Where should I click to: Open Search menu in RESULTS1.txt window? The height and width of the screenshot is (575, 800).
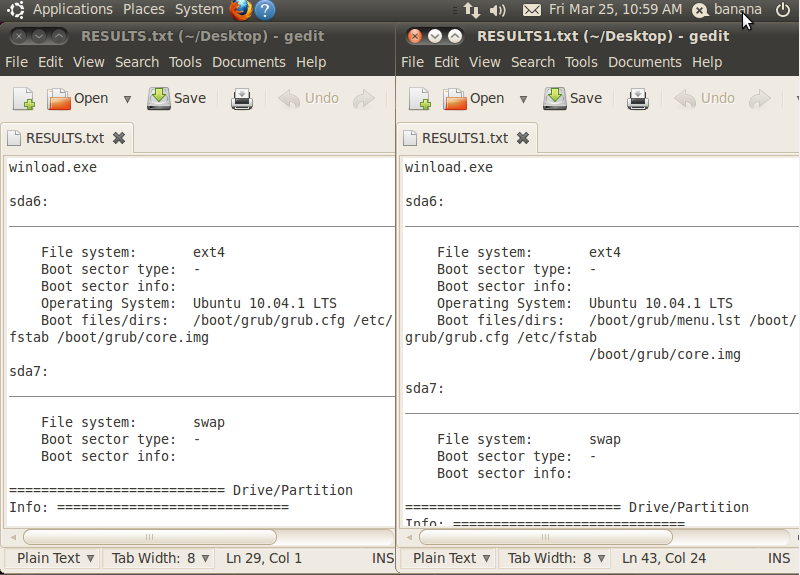coord(533,62)
